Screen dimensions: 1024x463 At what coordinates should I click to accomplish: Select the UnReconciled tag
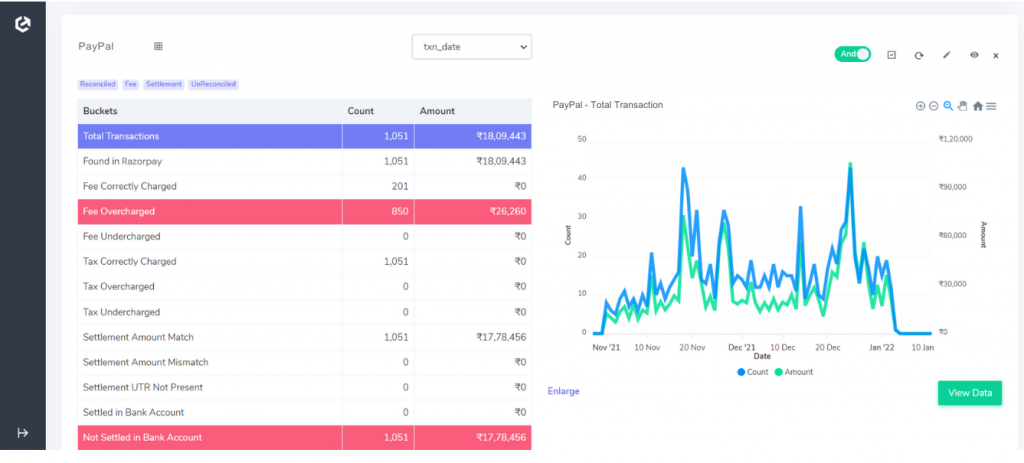point(214,84)
